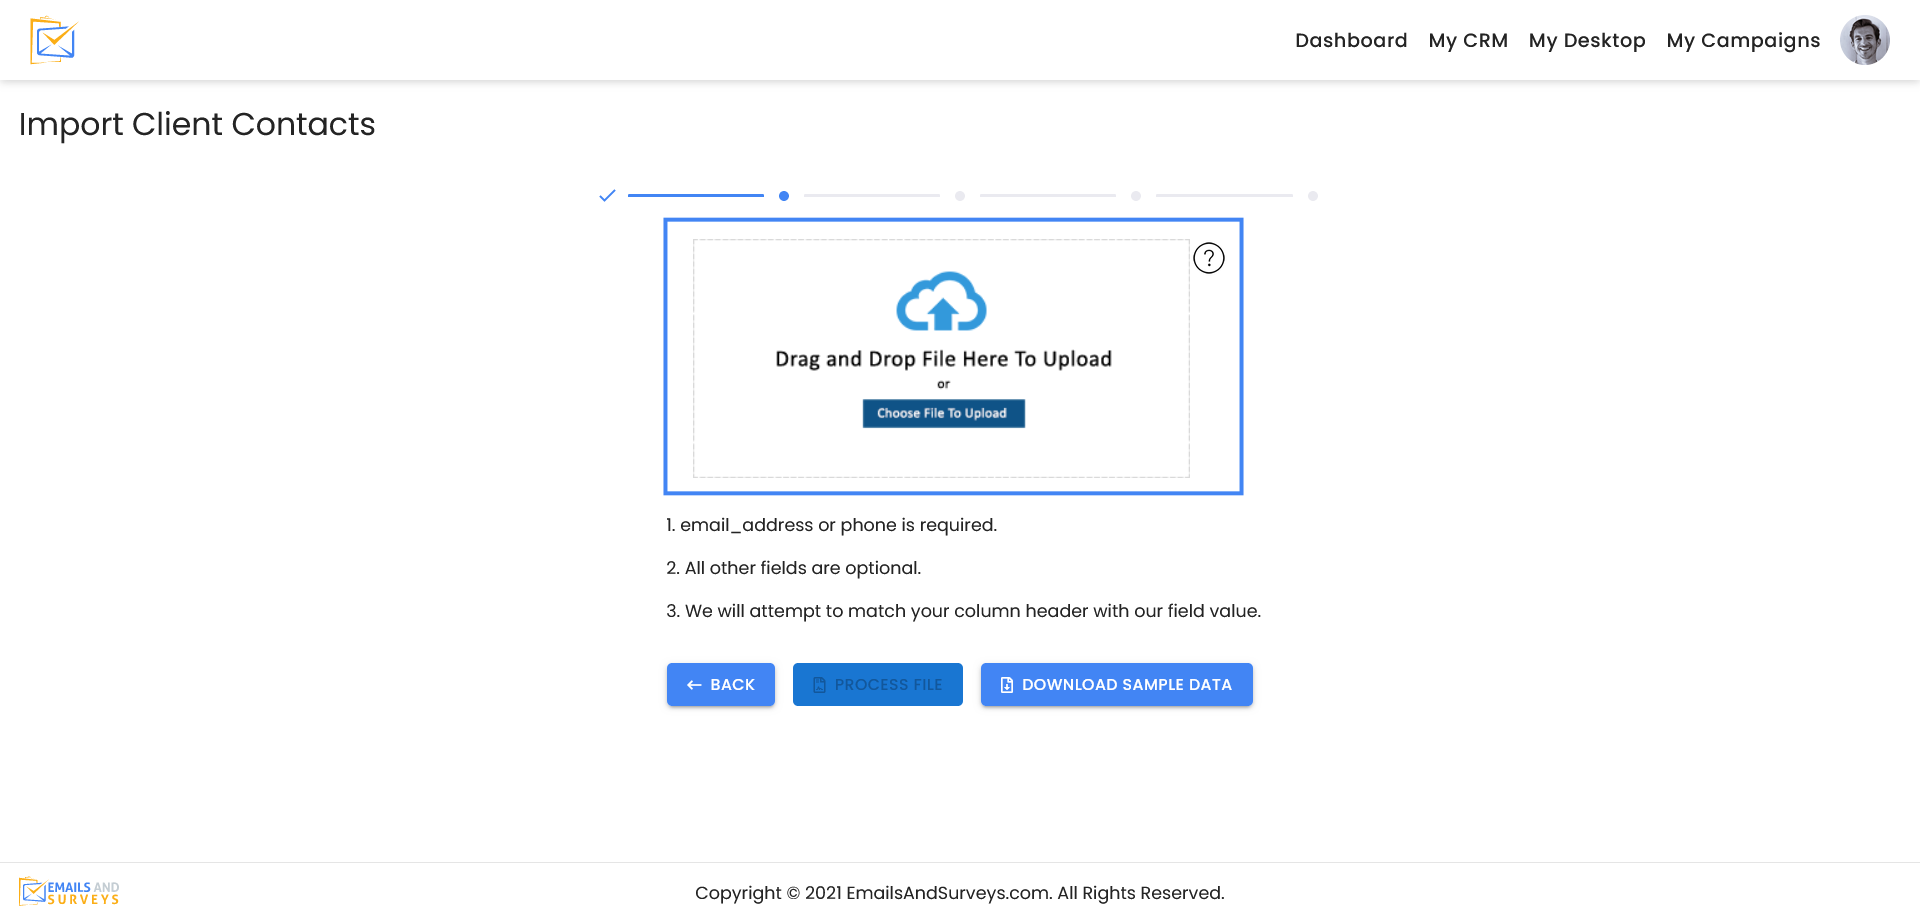Select the active second step dot
This screenshot has height=923, width=1920.
click(x=784, y=196)
